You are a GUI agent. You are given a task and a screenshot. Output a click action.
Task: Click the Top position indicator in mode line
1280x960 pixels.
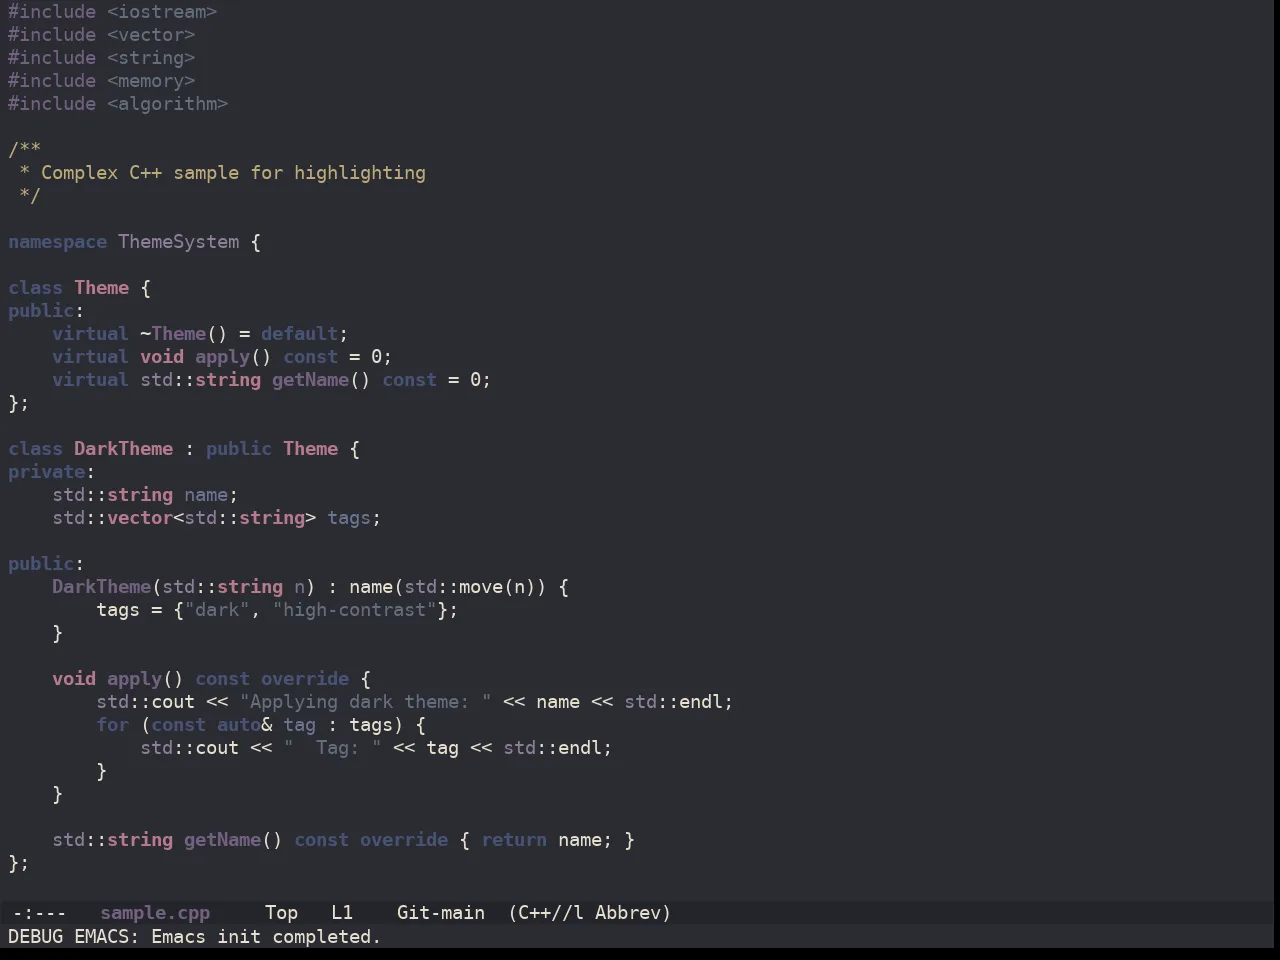tap(281, 913)
